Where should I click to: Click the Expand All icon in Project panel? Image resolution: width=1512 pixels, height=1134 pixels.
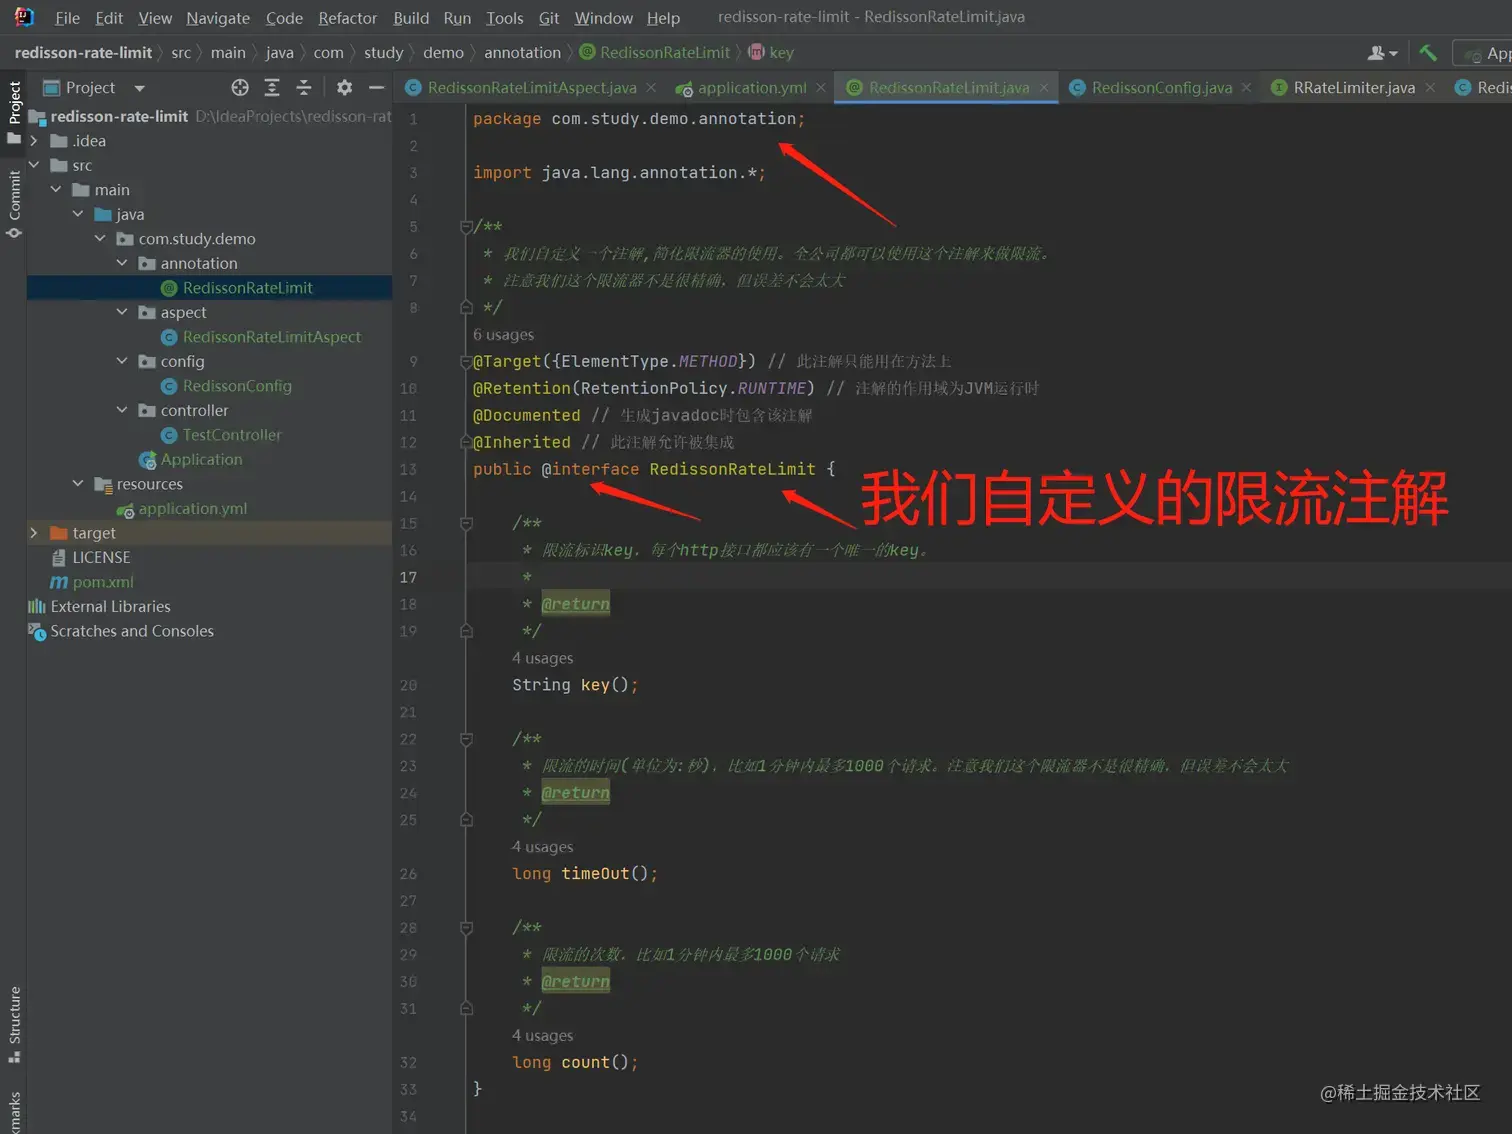tap(272, 88)
